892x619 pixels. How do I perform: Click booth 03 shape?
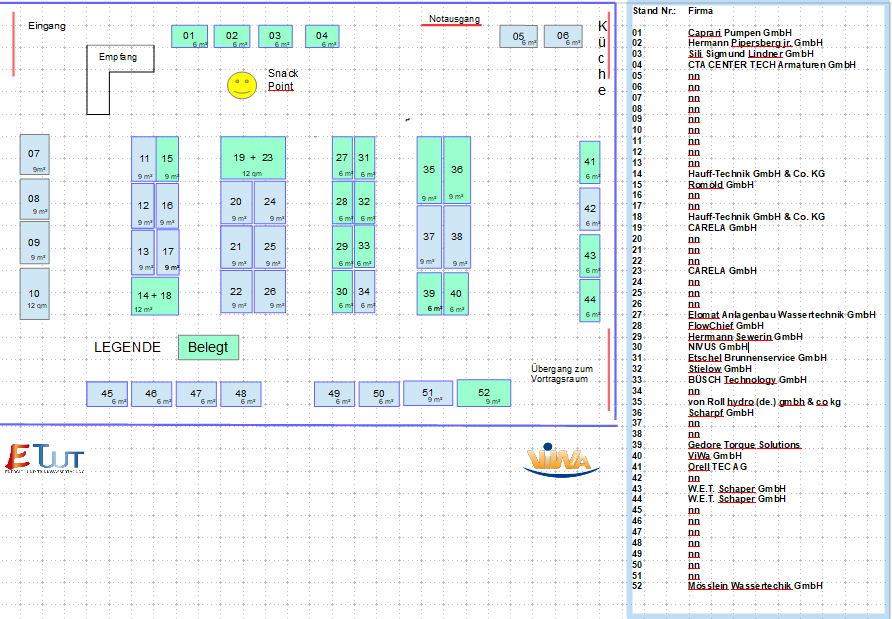(x=275, y=36)
